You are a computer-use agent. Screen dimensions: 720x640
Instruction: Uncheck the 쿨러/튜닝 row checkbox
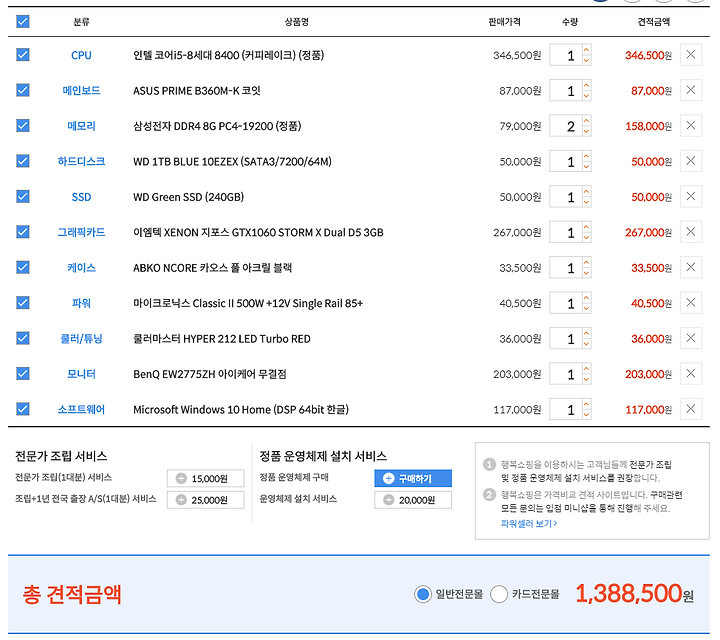pyautogui.click(x=23, y=338)
